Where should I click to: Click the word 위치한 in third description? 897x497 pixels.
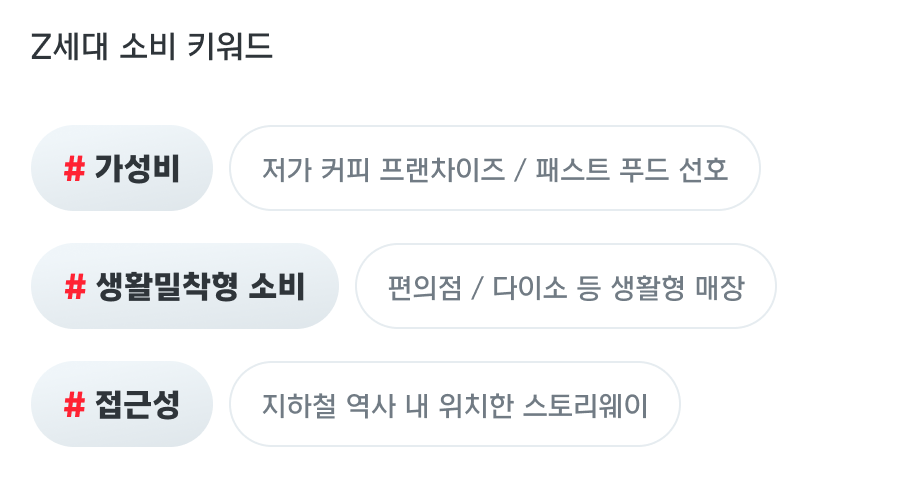pyautogui.click(x=476, y=405)
